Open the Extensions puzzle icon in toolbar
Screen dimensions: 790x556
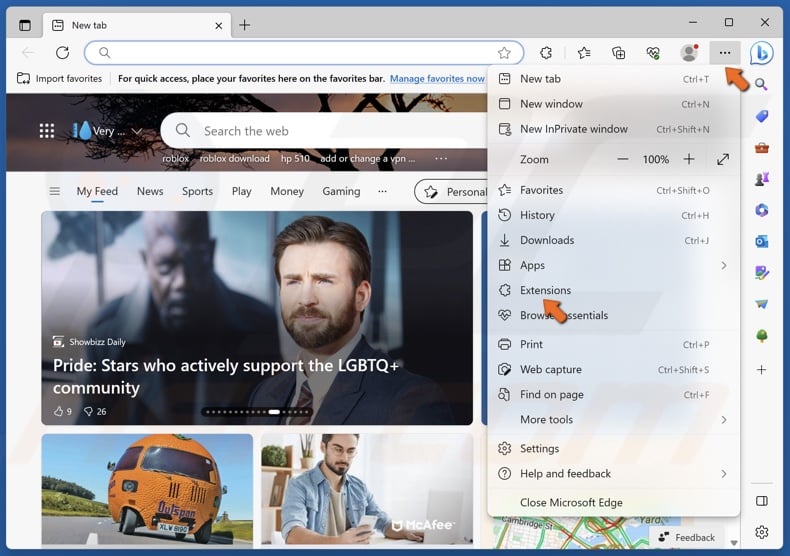click(546, 53)
